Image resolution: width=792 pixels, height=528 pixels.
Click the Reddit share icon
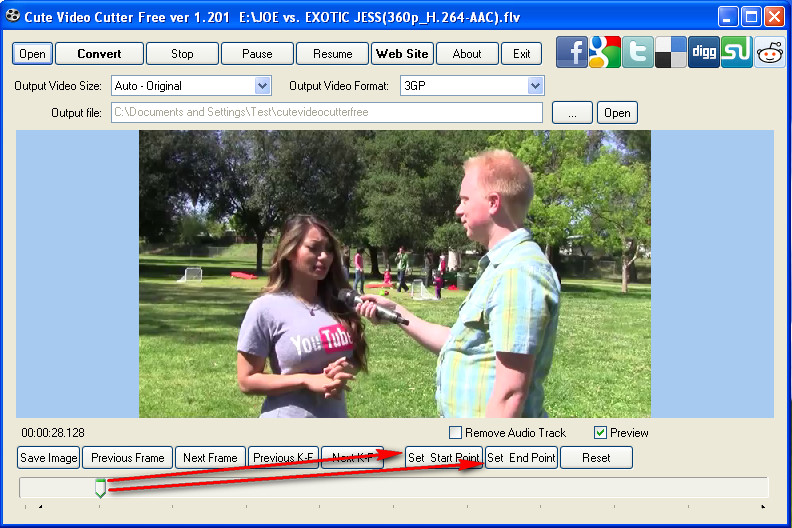pyautogui.click(x=770, y=52)
